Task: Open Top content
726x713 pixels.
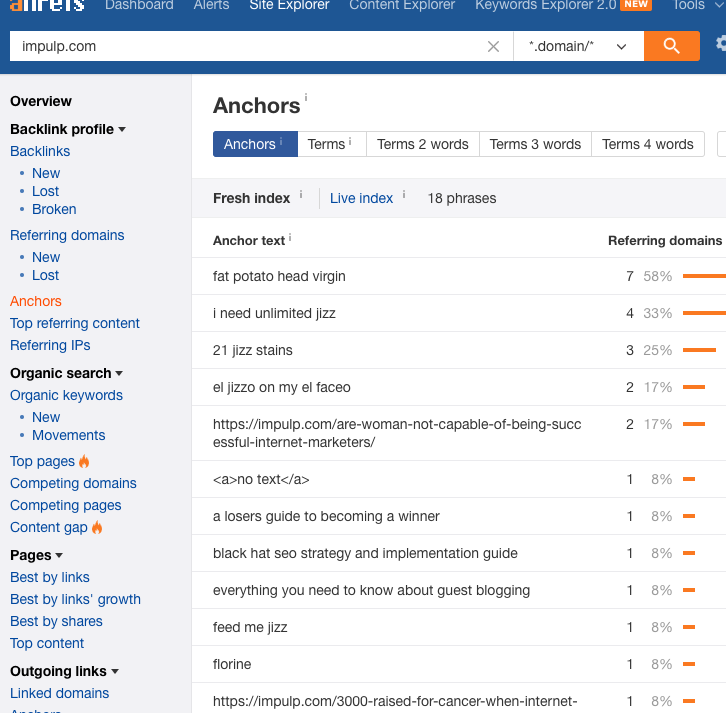Action: [47, 643]
